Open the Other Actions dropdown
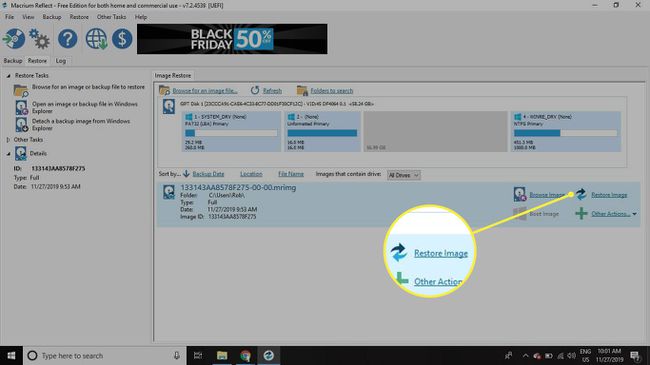The height and width of the screenshot is (365, 650). point(614,214)
